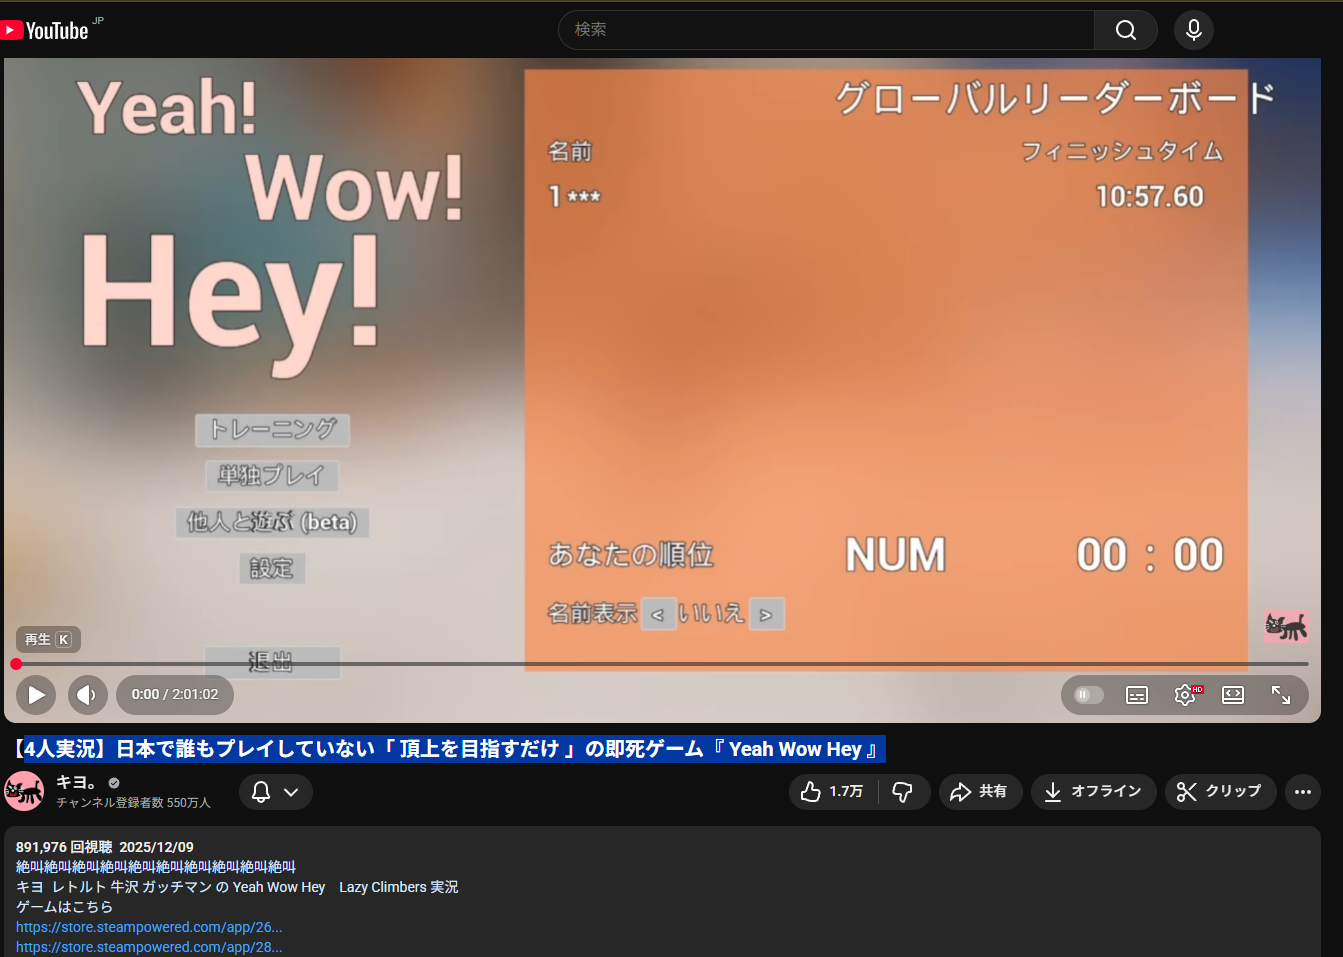Click the search magnifier button

pyautogui.click(x=1125, y=30)
